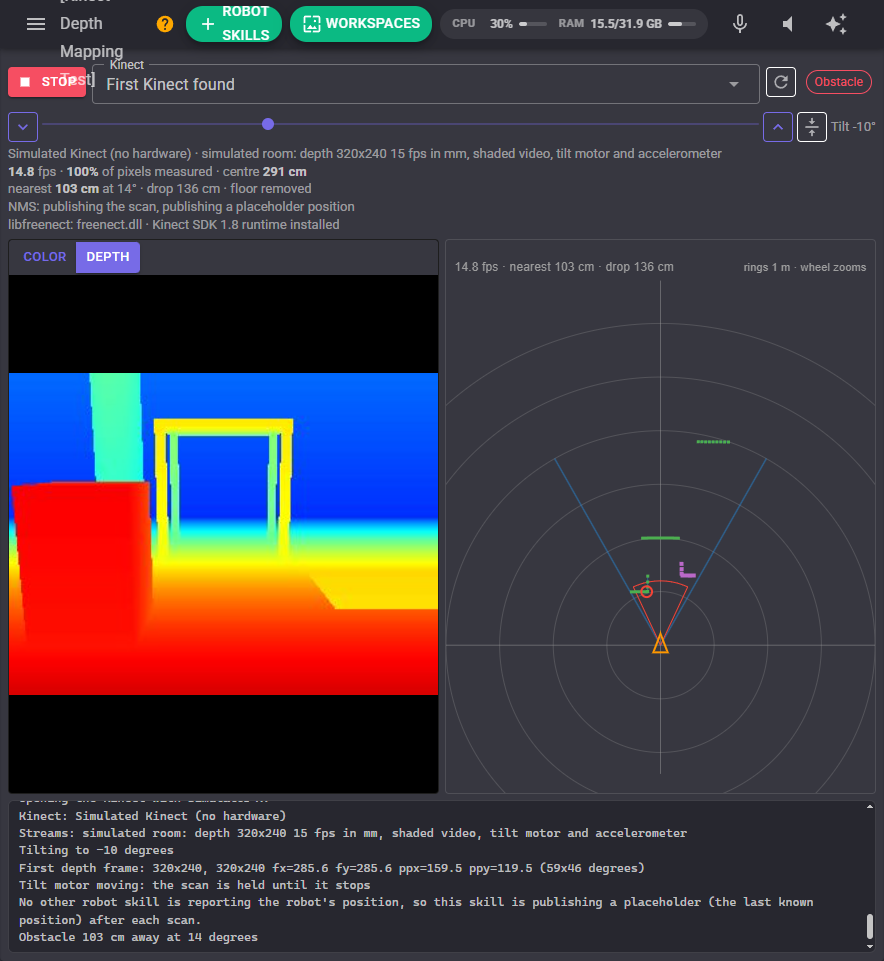Click the 'libfreenect: freenect.dll' status line
Screen dimensions: 884x961
click(173, 224)
